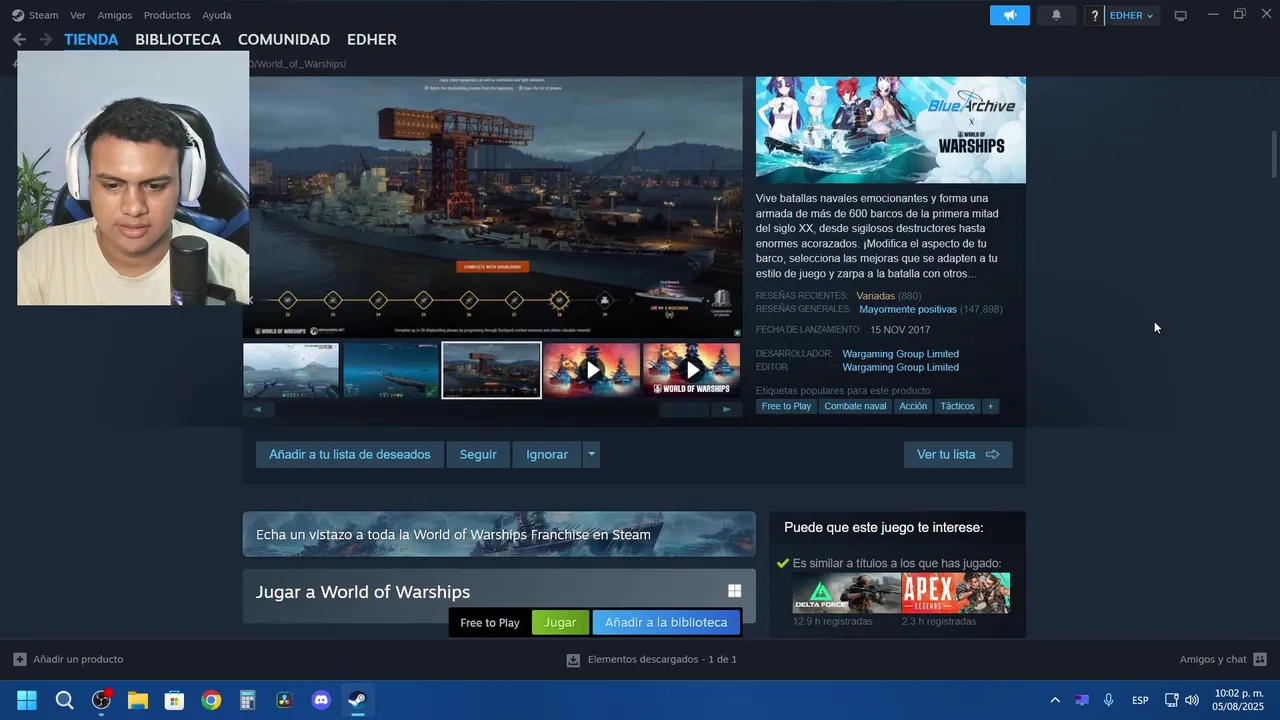Image resolution: width=1280 pixels, height=720 pixels.
Task: Open Microsoft Store from taskbar
Action: tap(174, 700)
